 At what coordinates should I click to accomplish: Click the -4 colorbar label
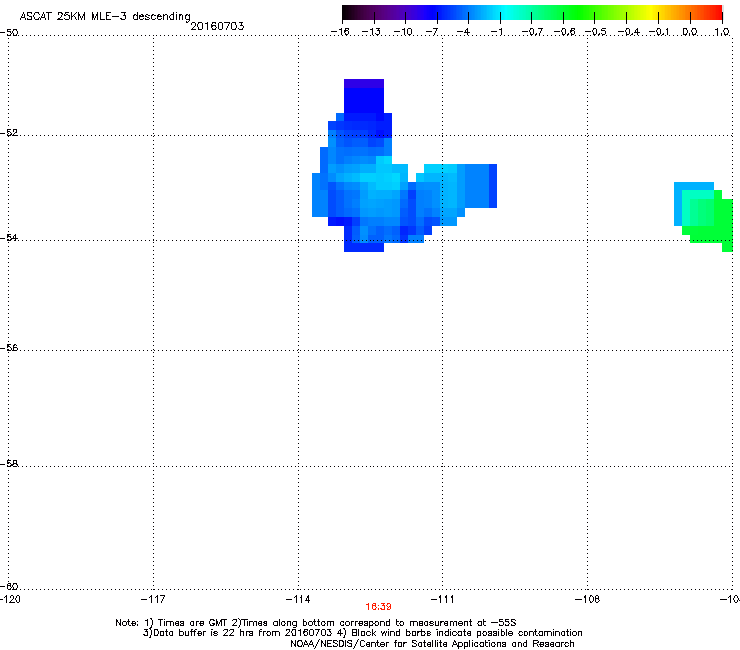coord(463,32)
